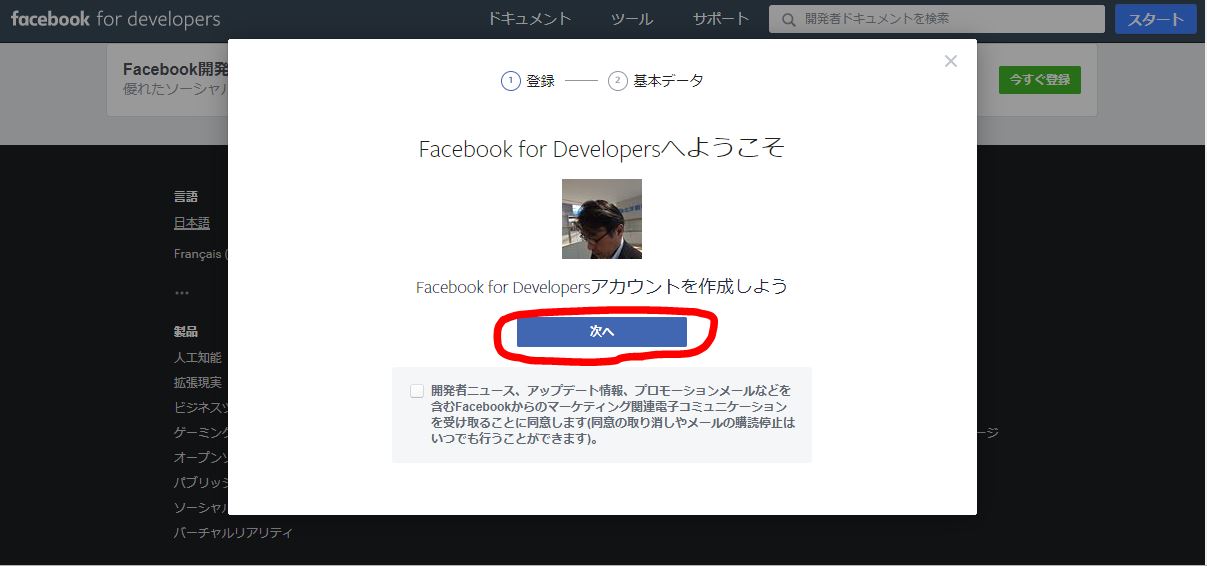Expand more languages via the ellipsis
This screenshot has width=1207, height=568.
[181, 293]
